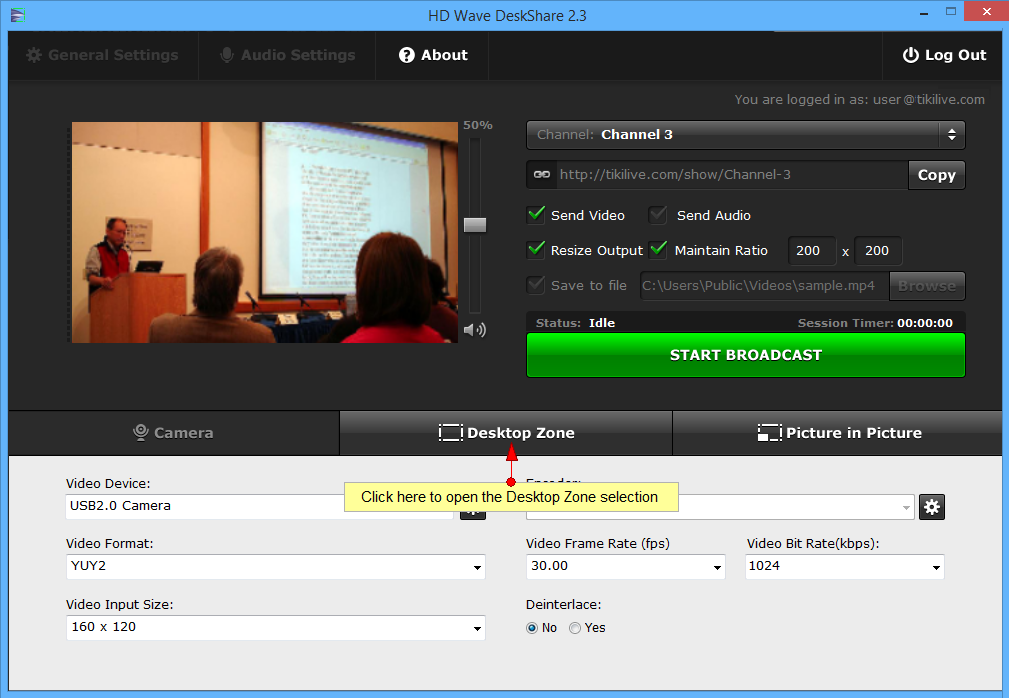Screen dimensions: 1009x698
Task: Click the Video Frame Rate (fps) label
Action: 598,544
